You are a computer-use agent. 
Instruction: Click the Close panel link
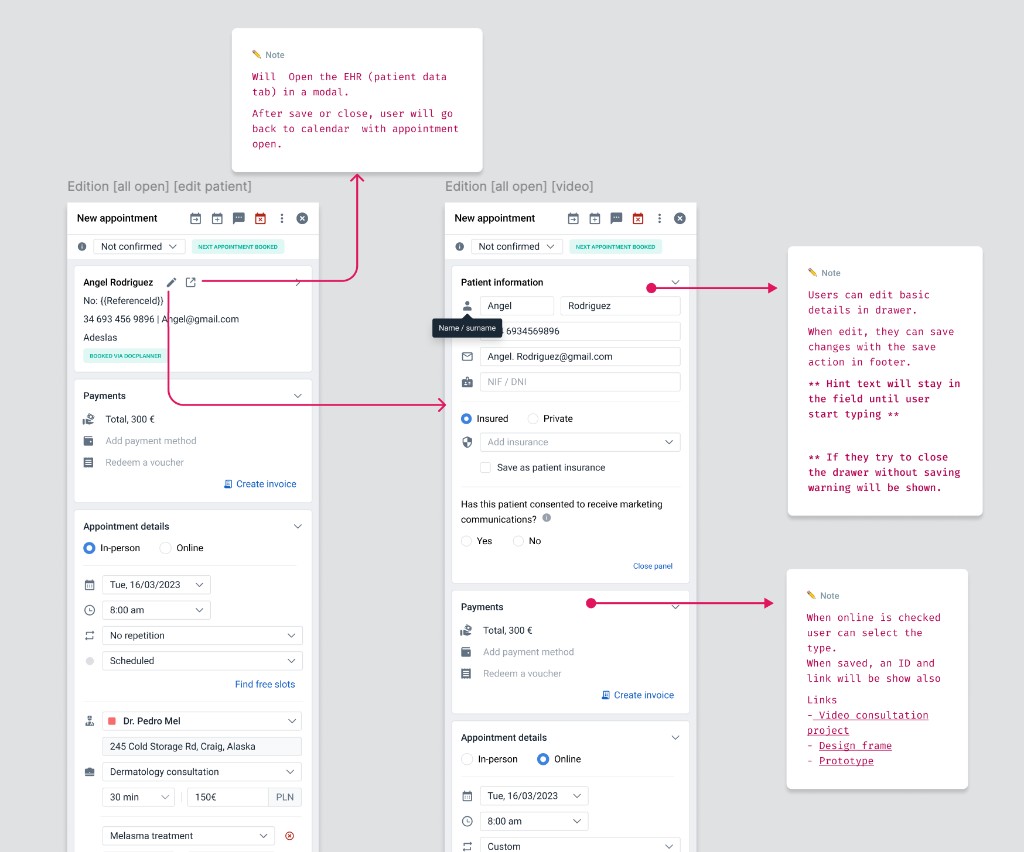pyautogui.click(x=652, y=566)
